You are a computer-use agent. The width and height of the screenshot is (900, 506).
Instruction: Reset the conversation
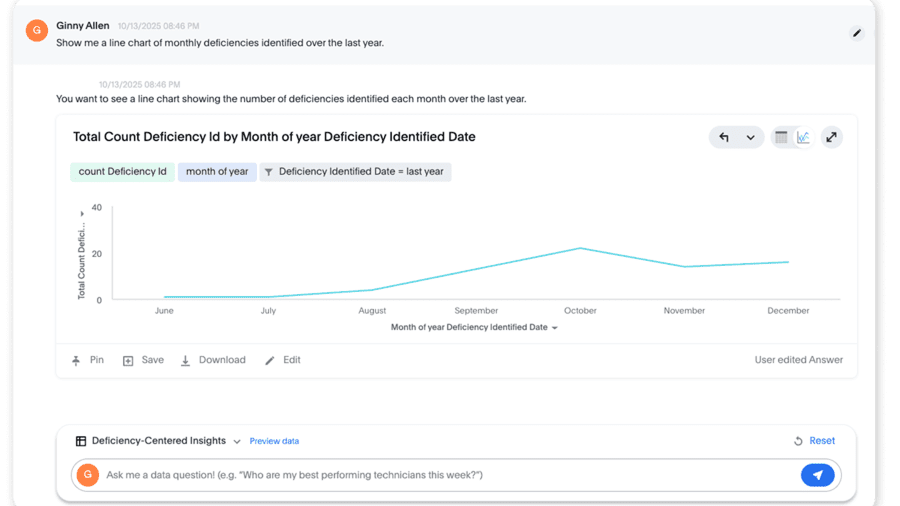(814, 441)
